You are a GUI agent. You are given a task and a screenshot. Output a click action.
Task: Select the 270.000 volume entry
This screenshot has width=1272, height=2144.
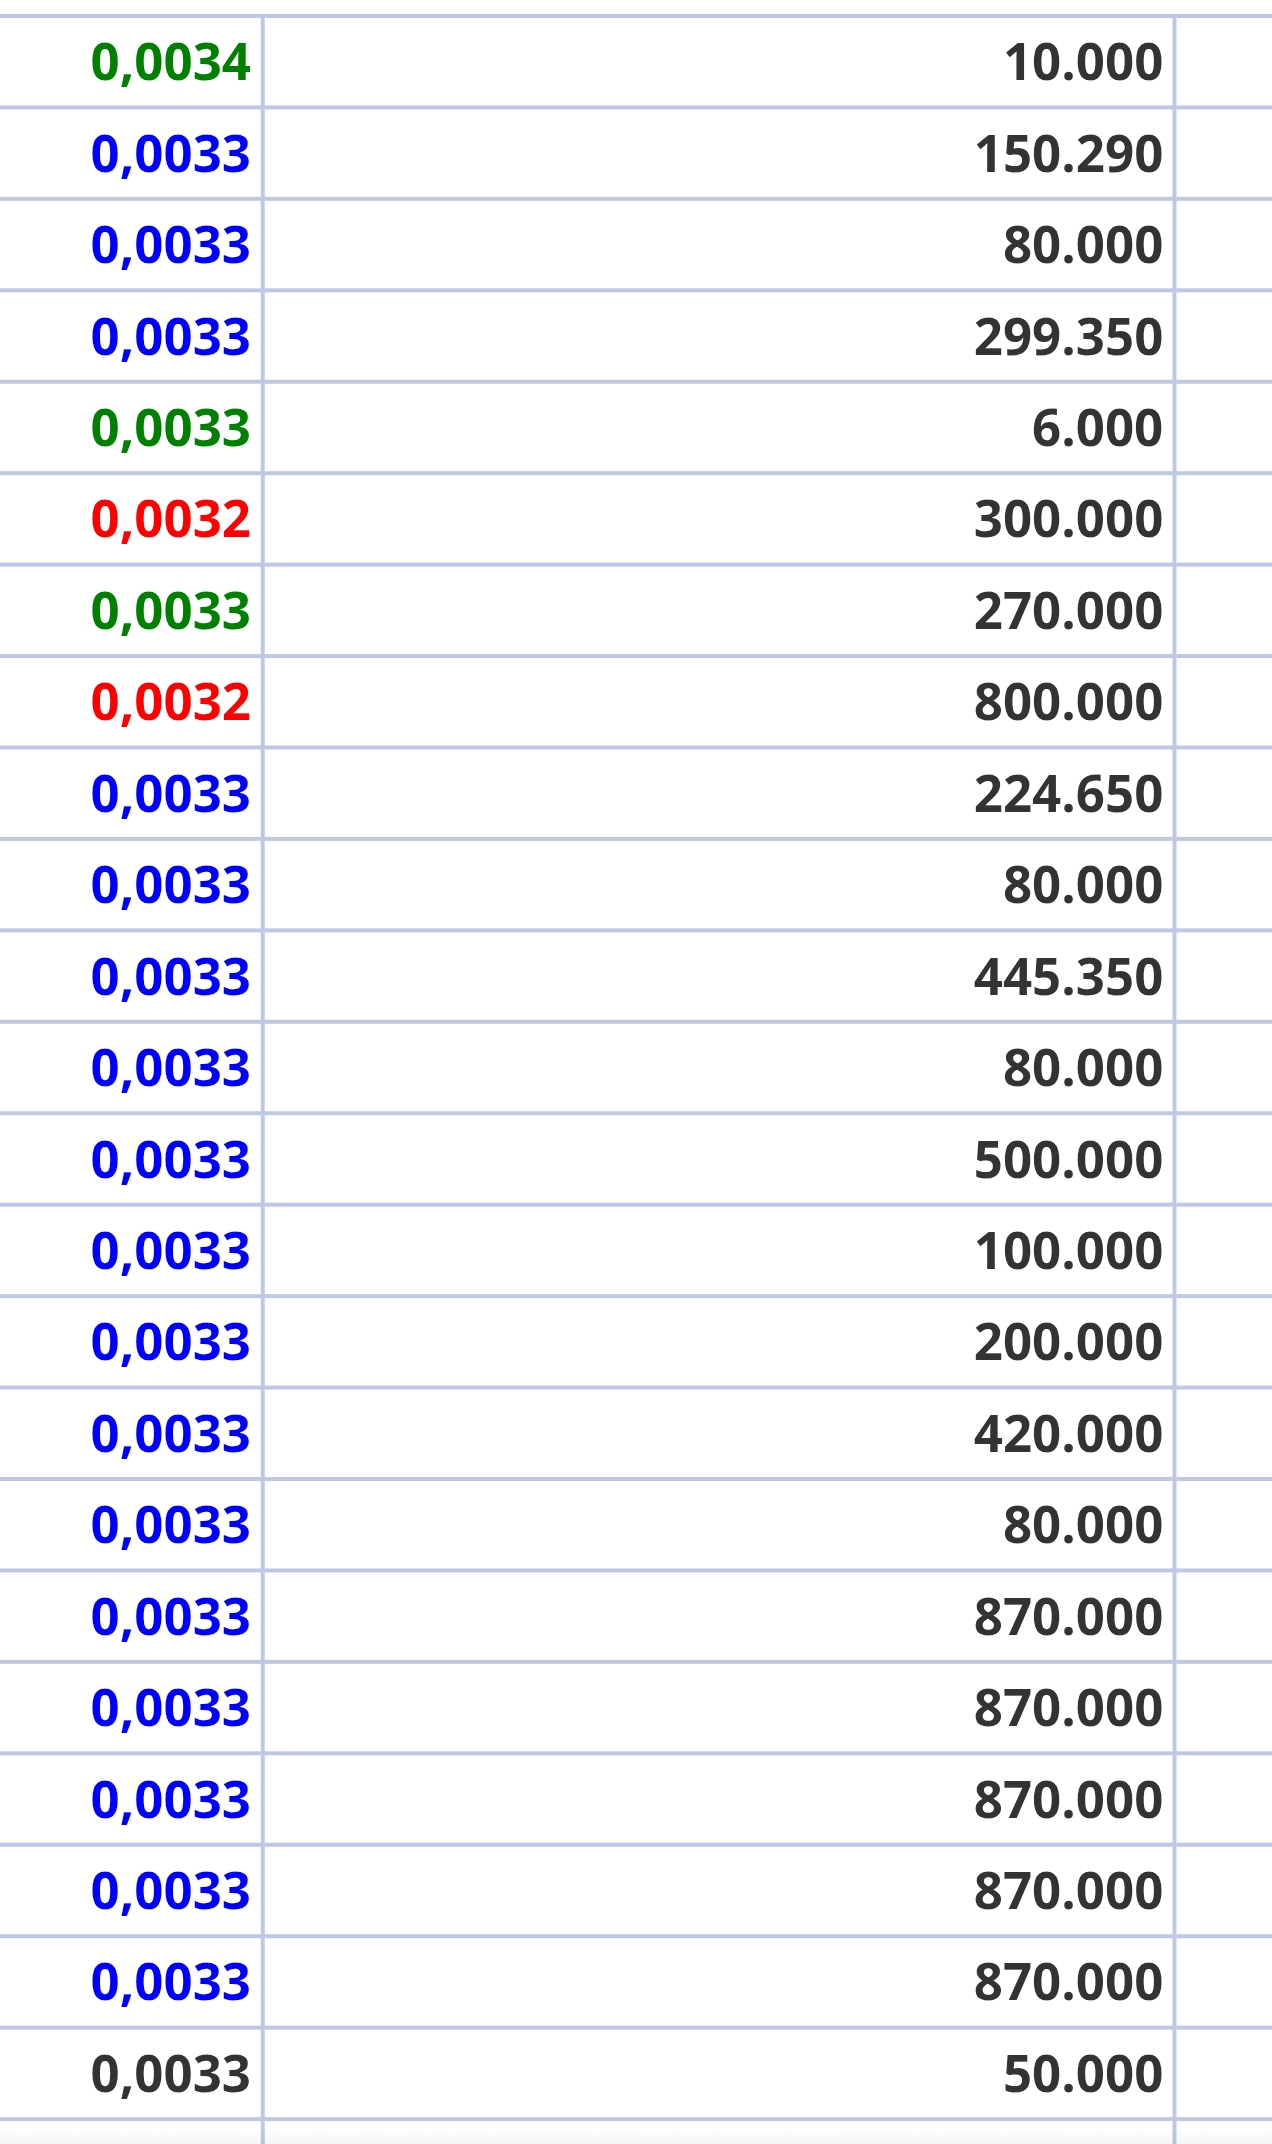tap(1068, 612)
